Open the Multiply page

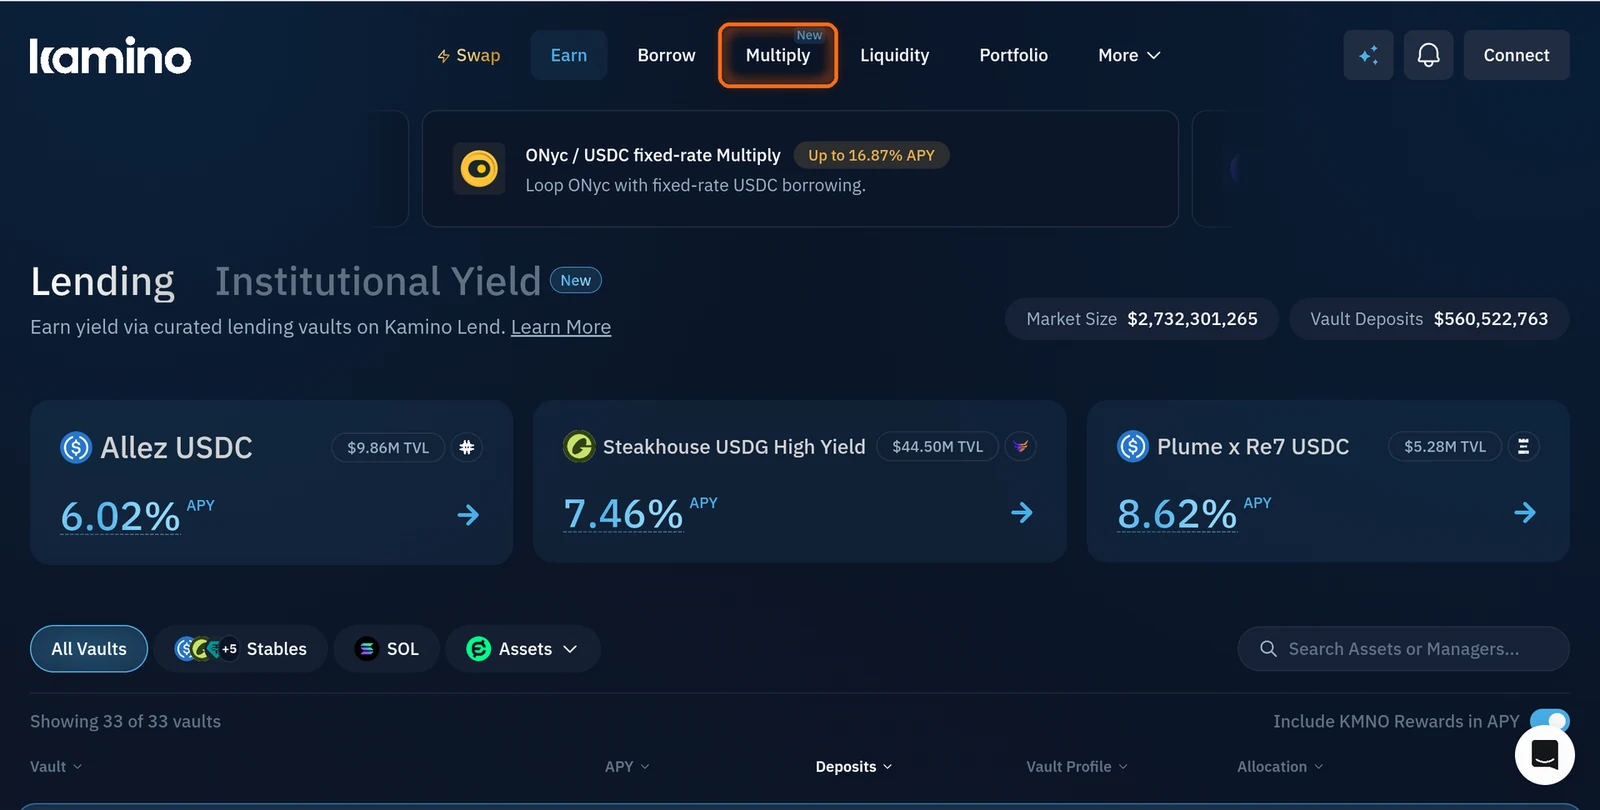point(778,55)
